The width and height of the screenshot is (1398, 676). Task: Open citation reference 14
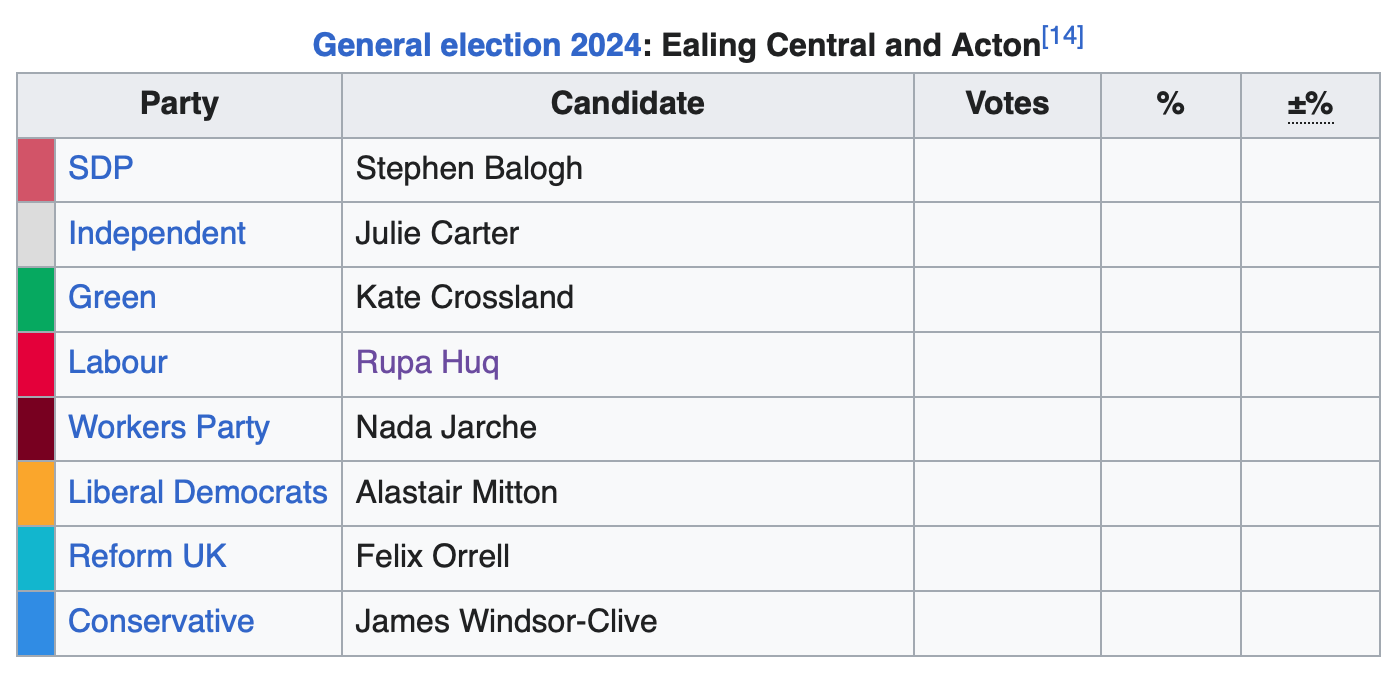tap(1063, 38)
